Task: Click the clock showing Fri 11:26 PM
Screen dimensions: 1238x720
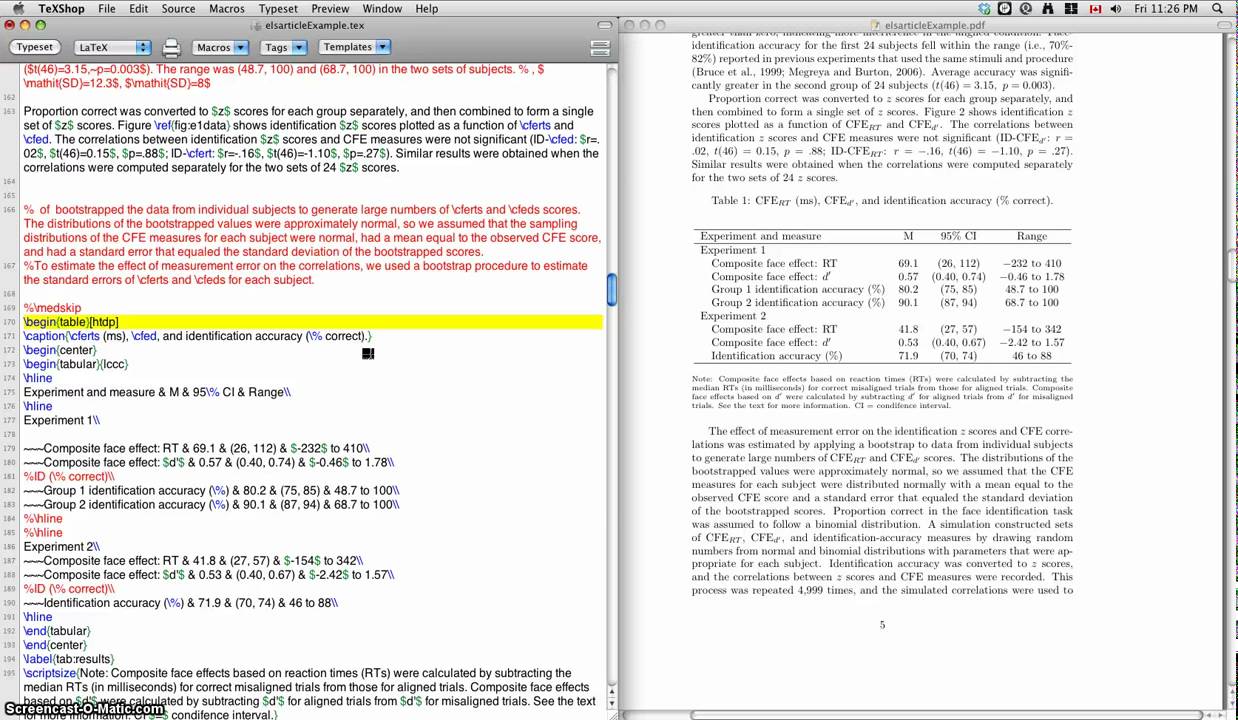Action: click(x=1166, y=8)
